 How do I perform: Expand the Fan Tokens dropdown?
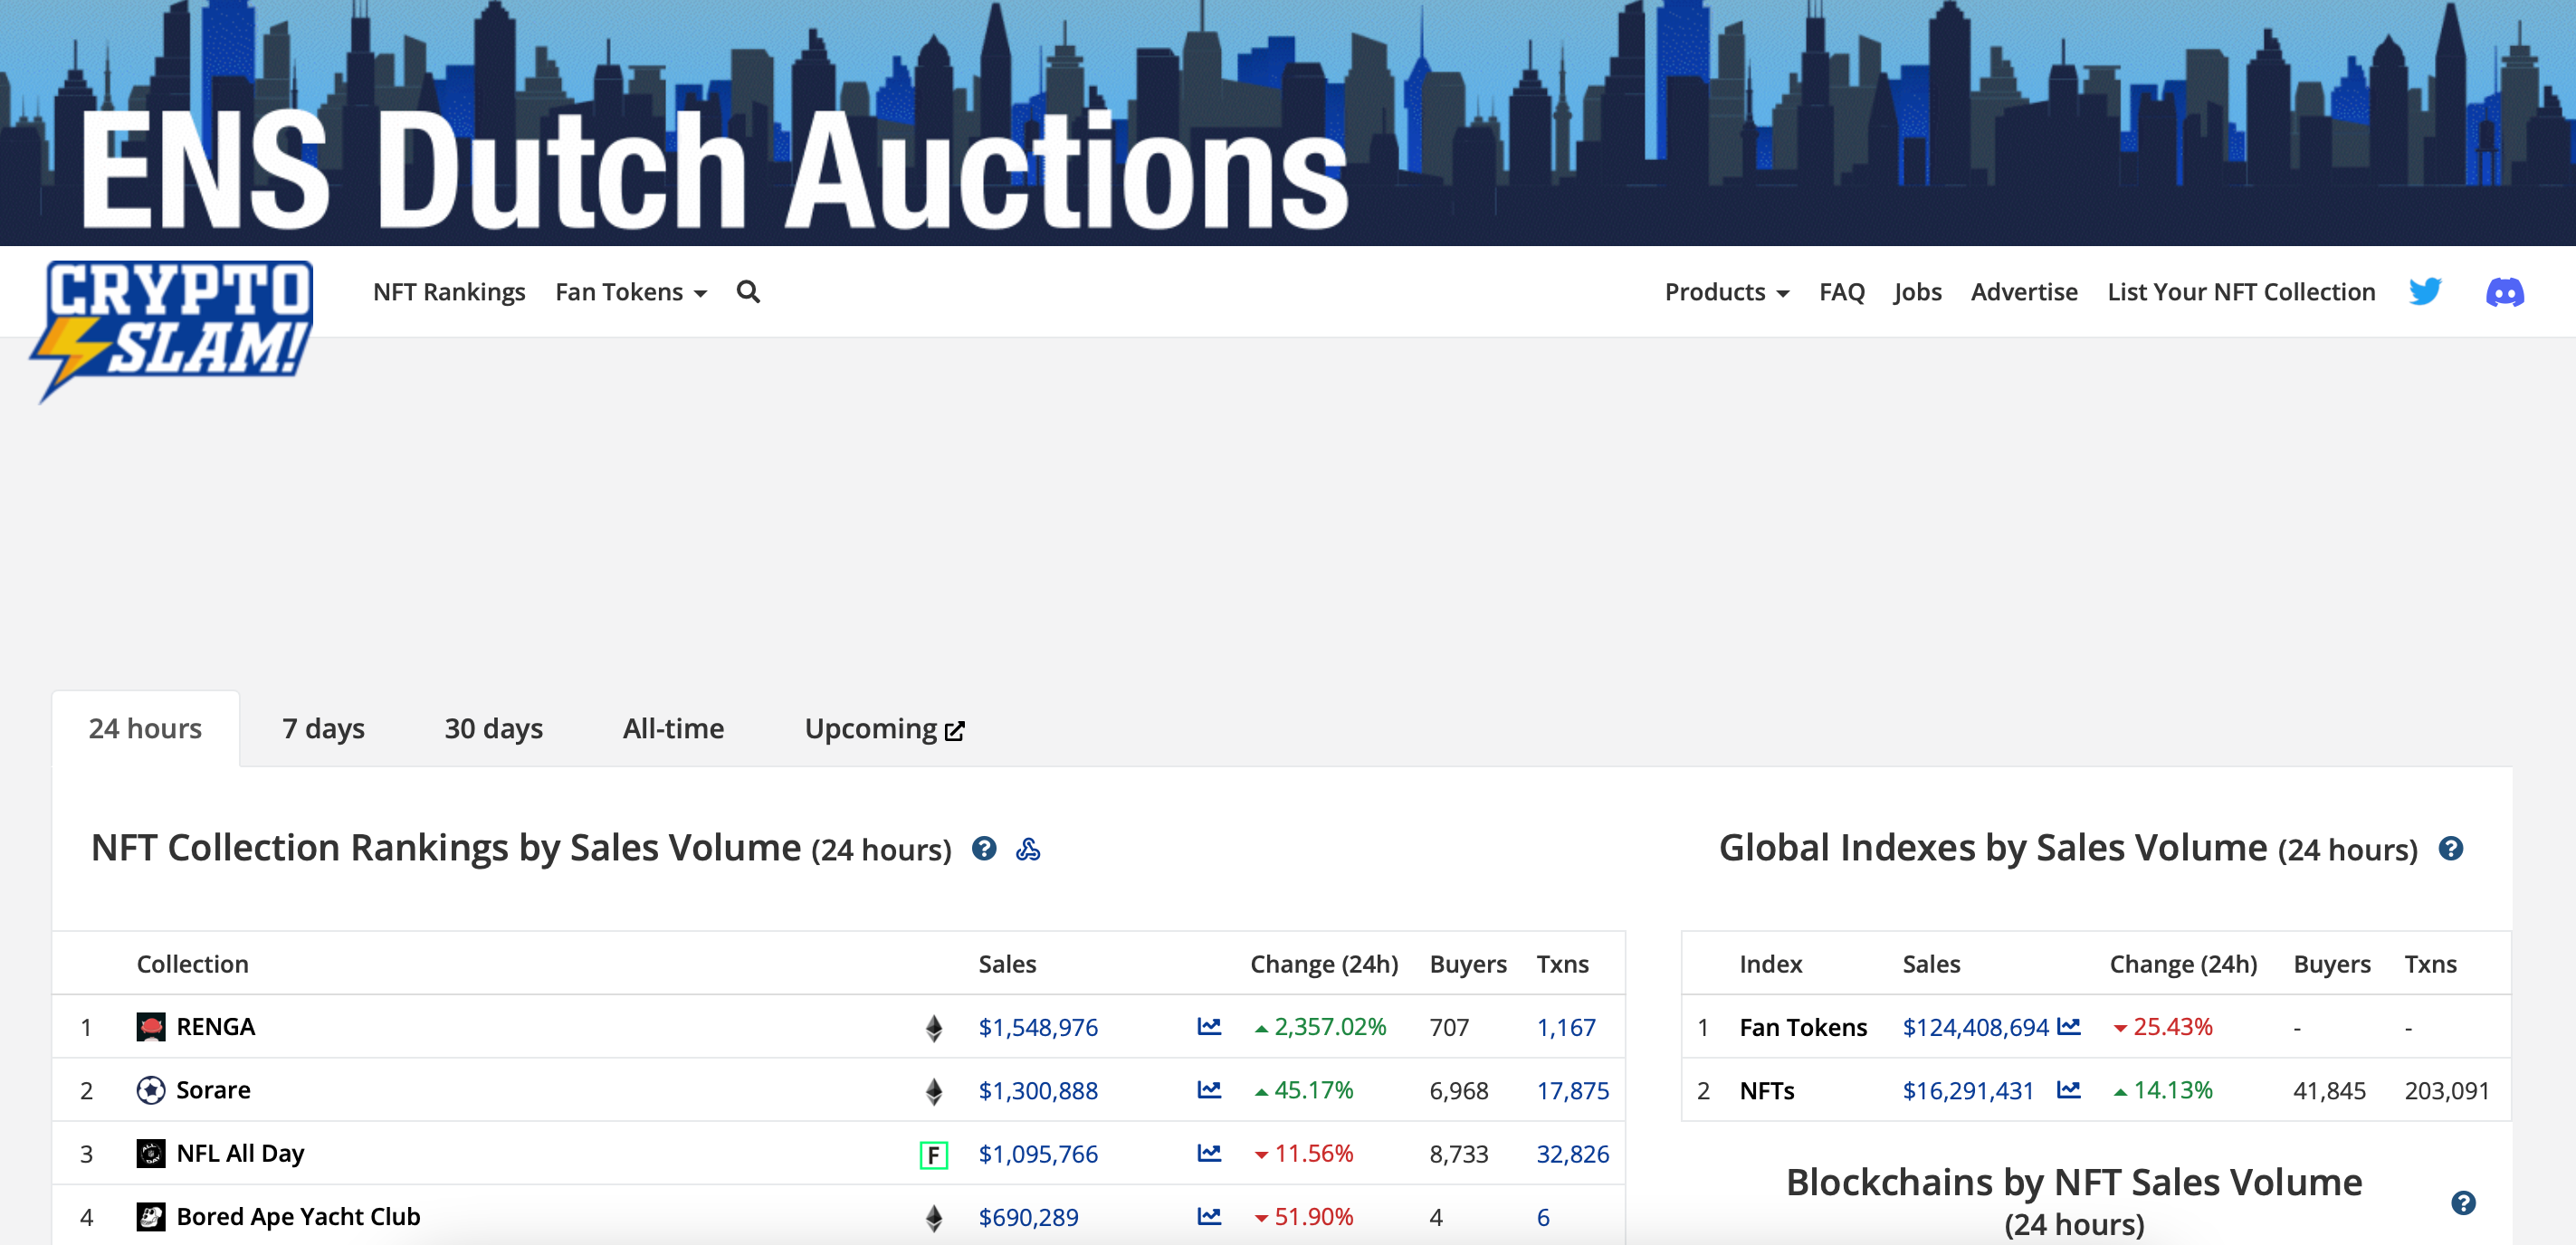(631, 292)
